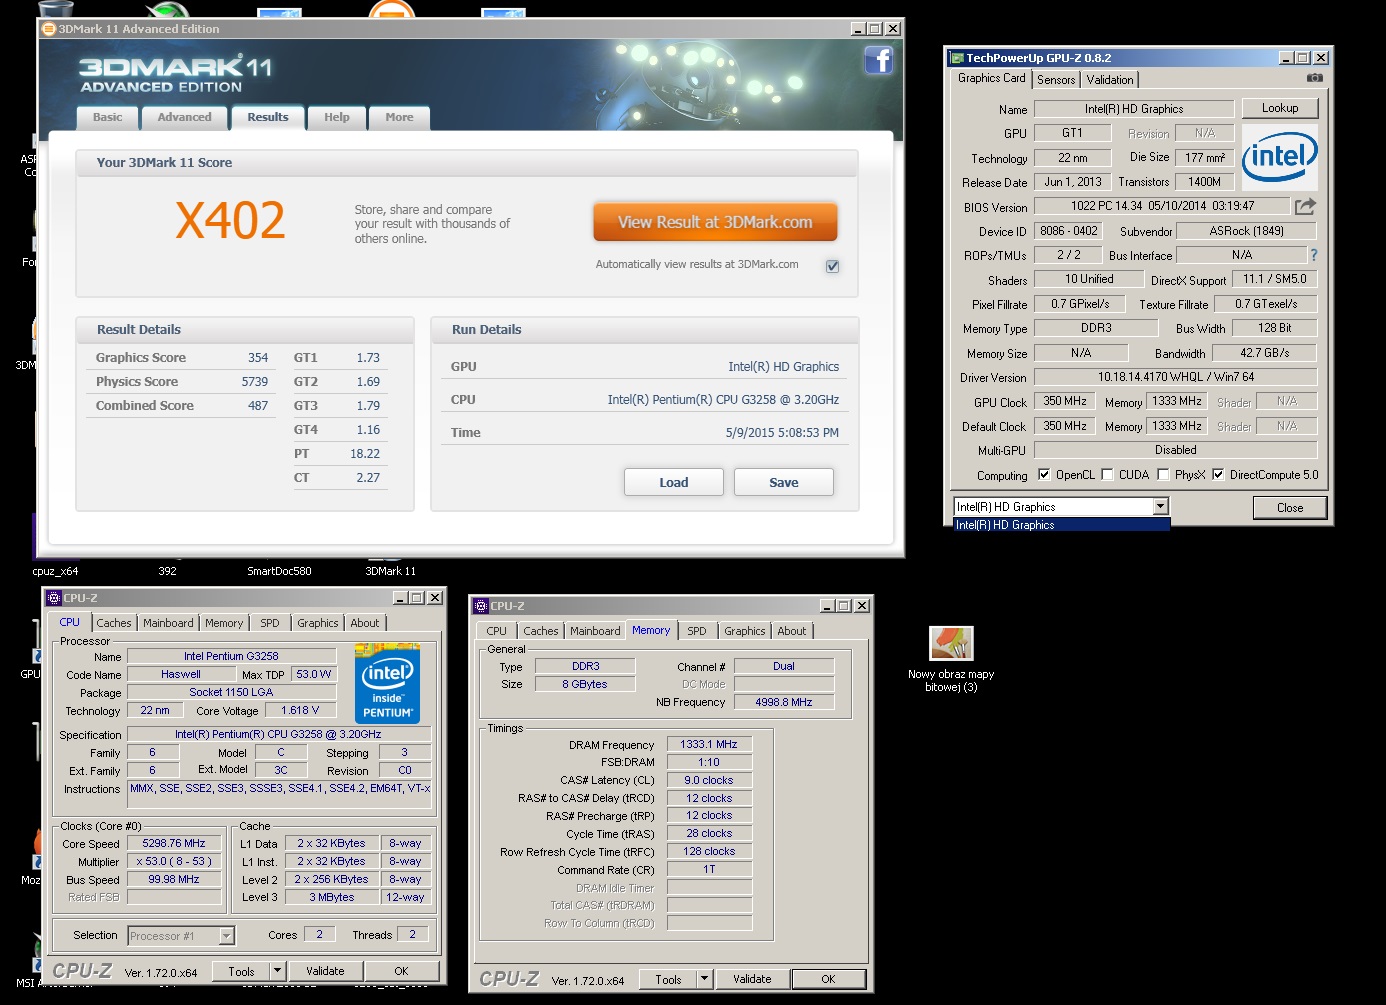Image resolution: width=1386 pixels, height=1005 pixels.
Task: Click the Driver Version field in GPU-Z
Action: coord(1176,377)
